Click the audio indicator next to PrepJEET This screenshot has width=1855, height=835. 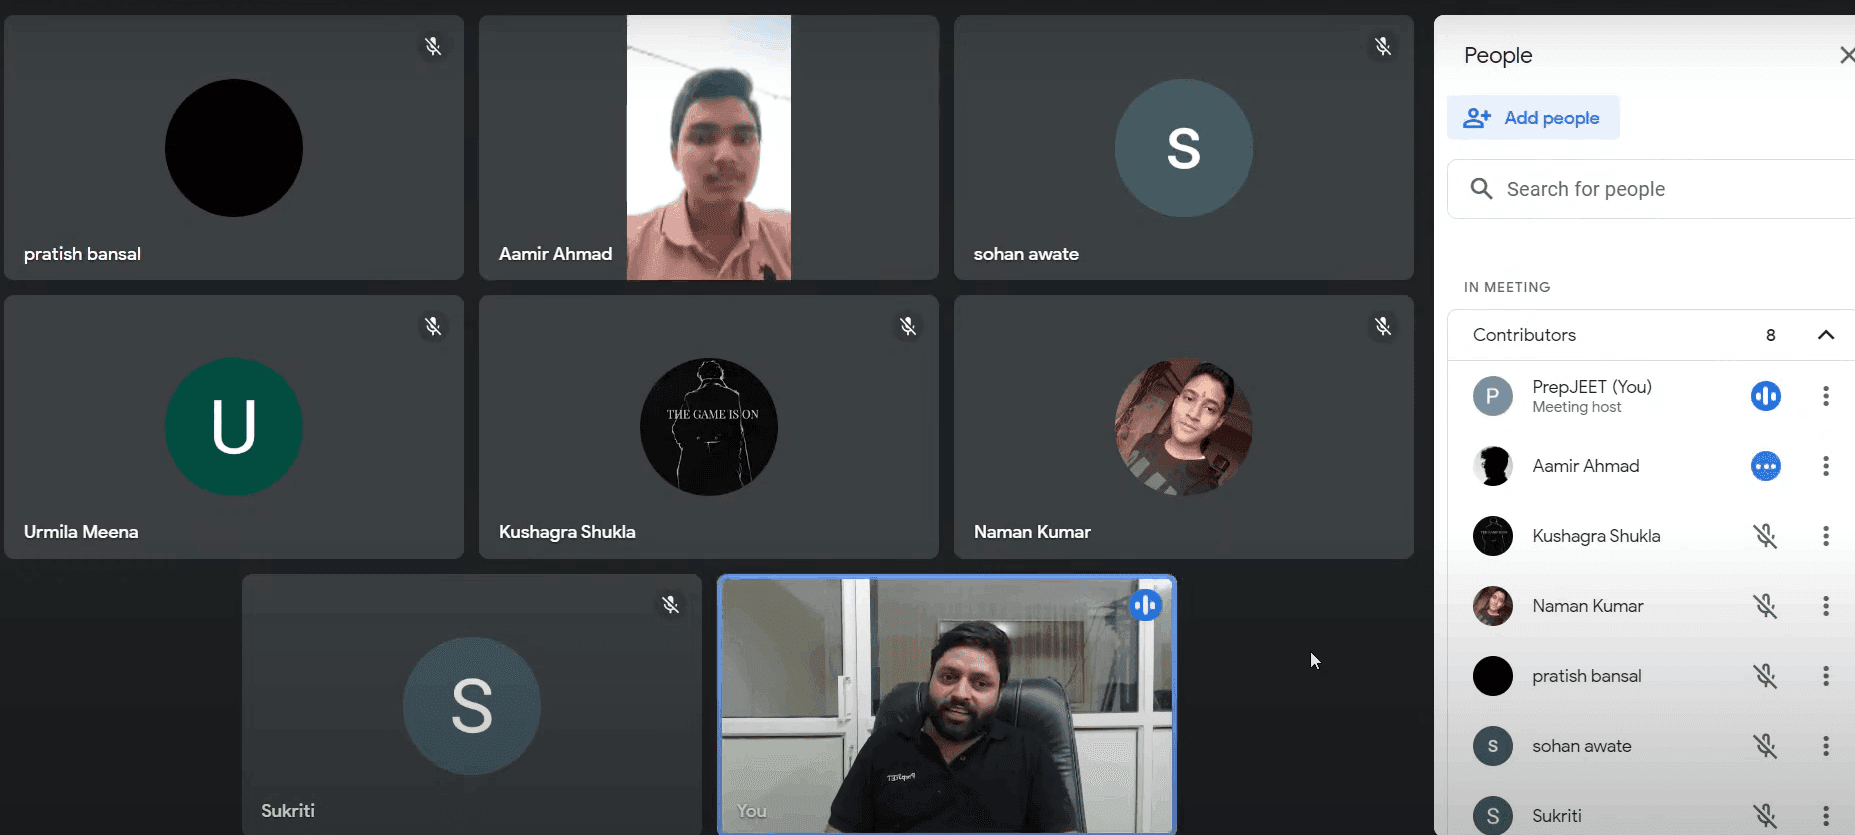1765,396
